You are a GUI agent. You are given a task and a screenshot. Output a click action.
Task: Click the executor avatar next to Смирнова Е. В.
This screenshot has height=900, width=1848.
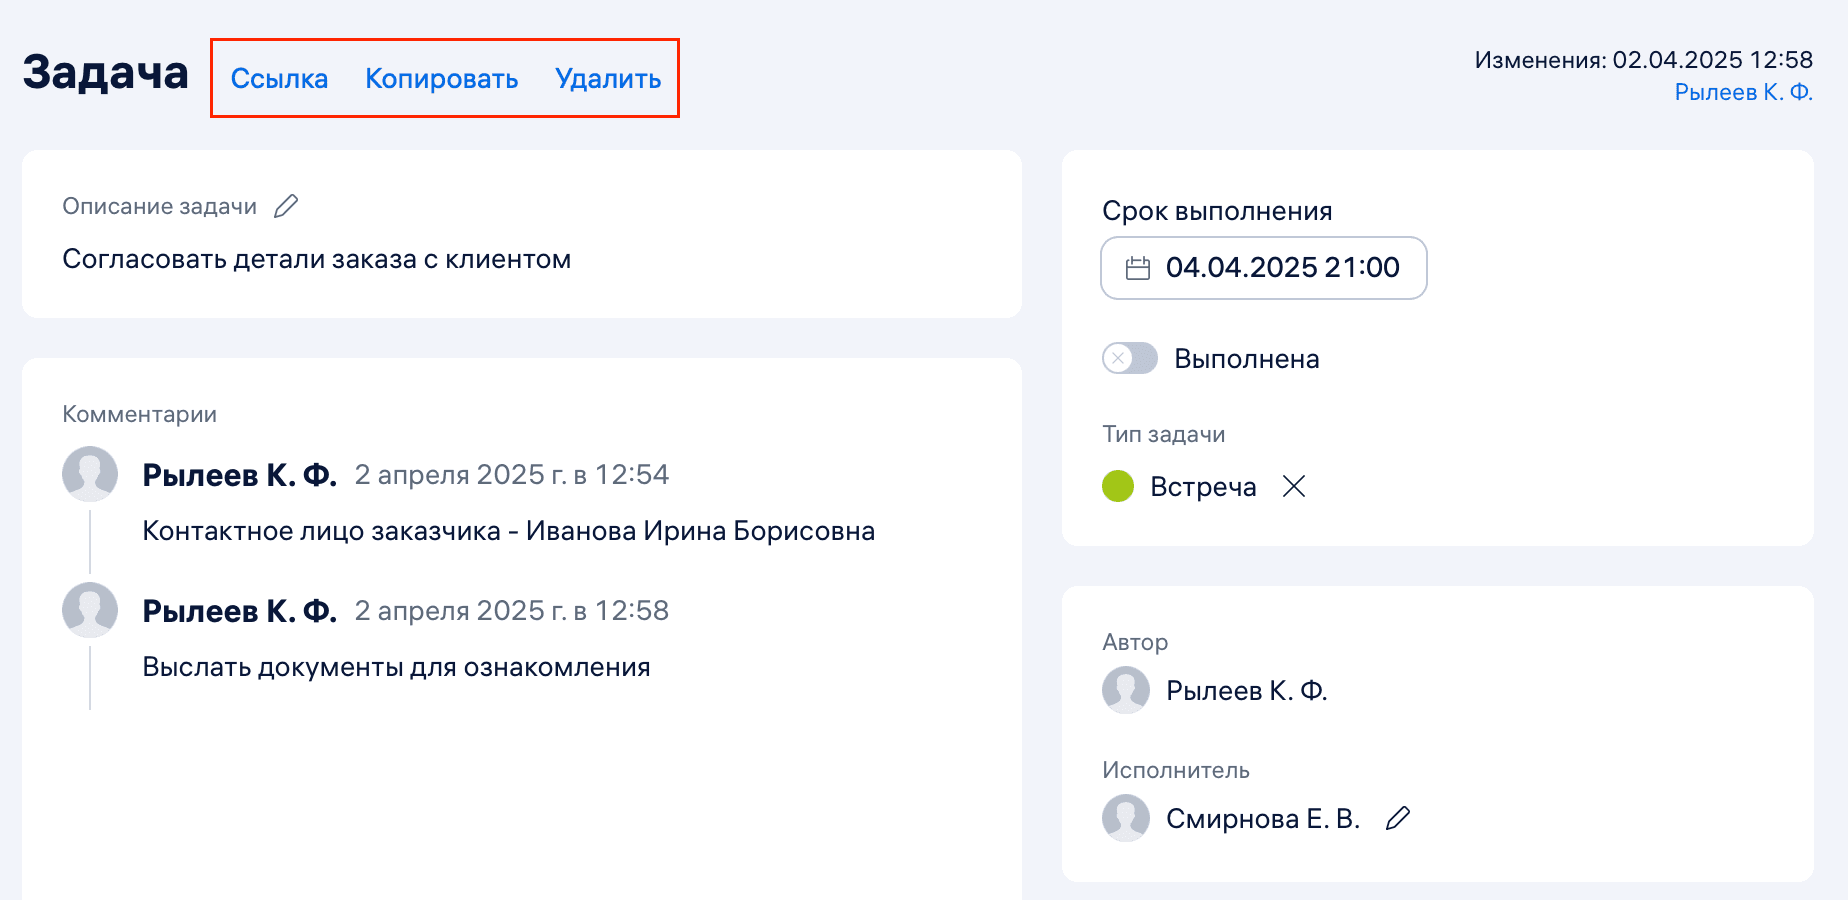[1126, 817]
